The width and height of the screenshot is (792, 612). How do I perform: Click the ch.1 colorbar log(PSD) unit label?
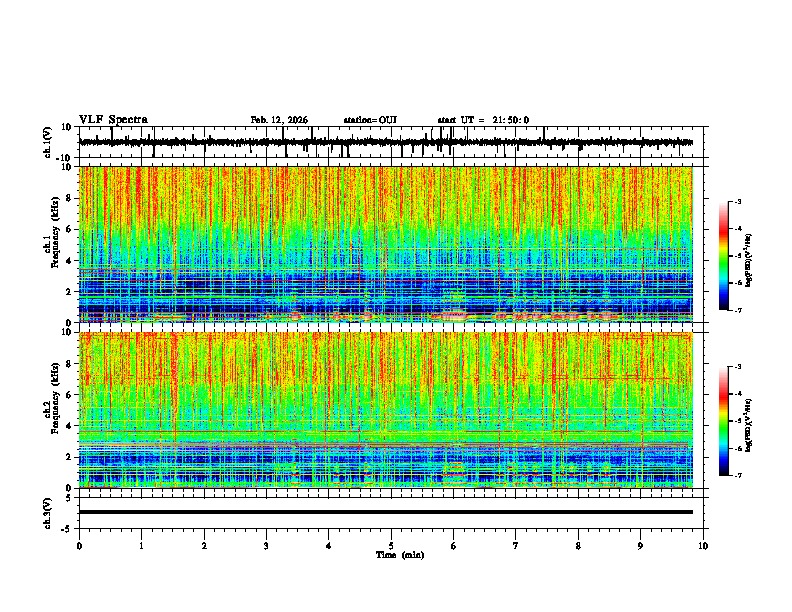pyautogui.click(x=749, y=261)
